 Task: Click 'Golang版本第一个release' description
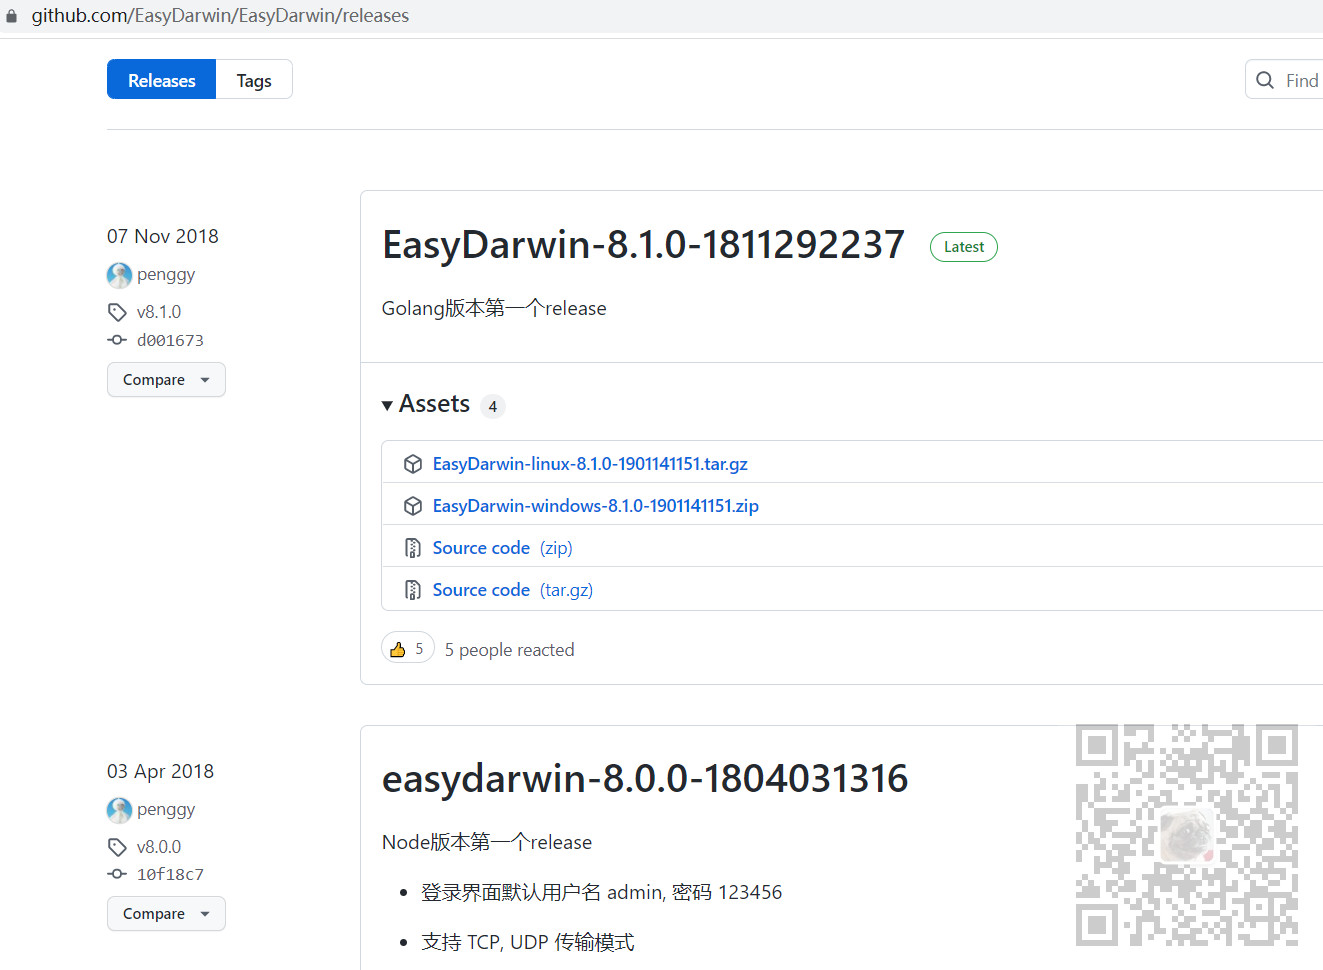tap(494, 308)
